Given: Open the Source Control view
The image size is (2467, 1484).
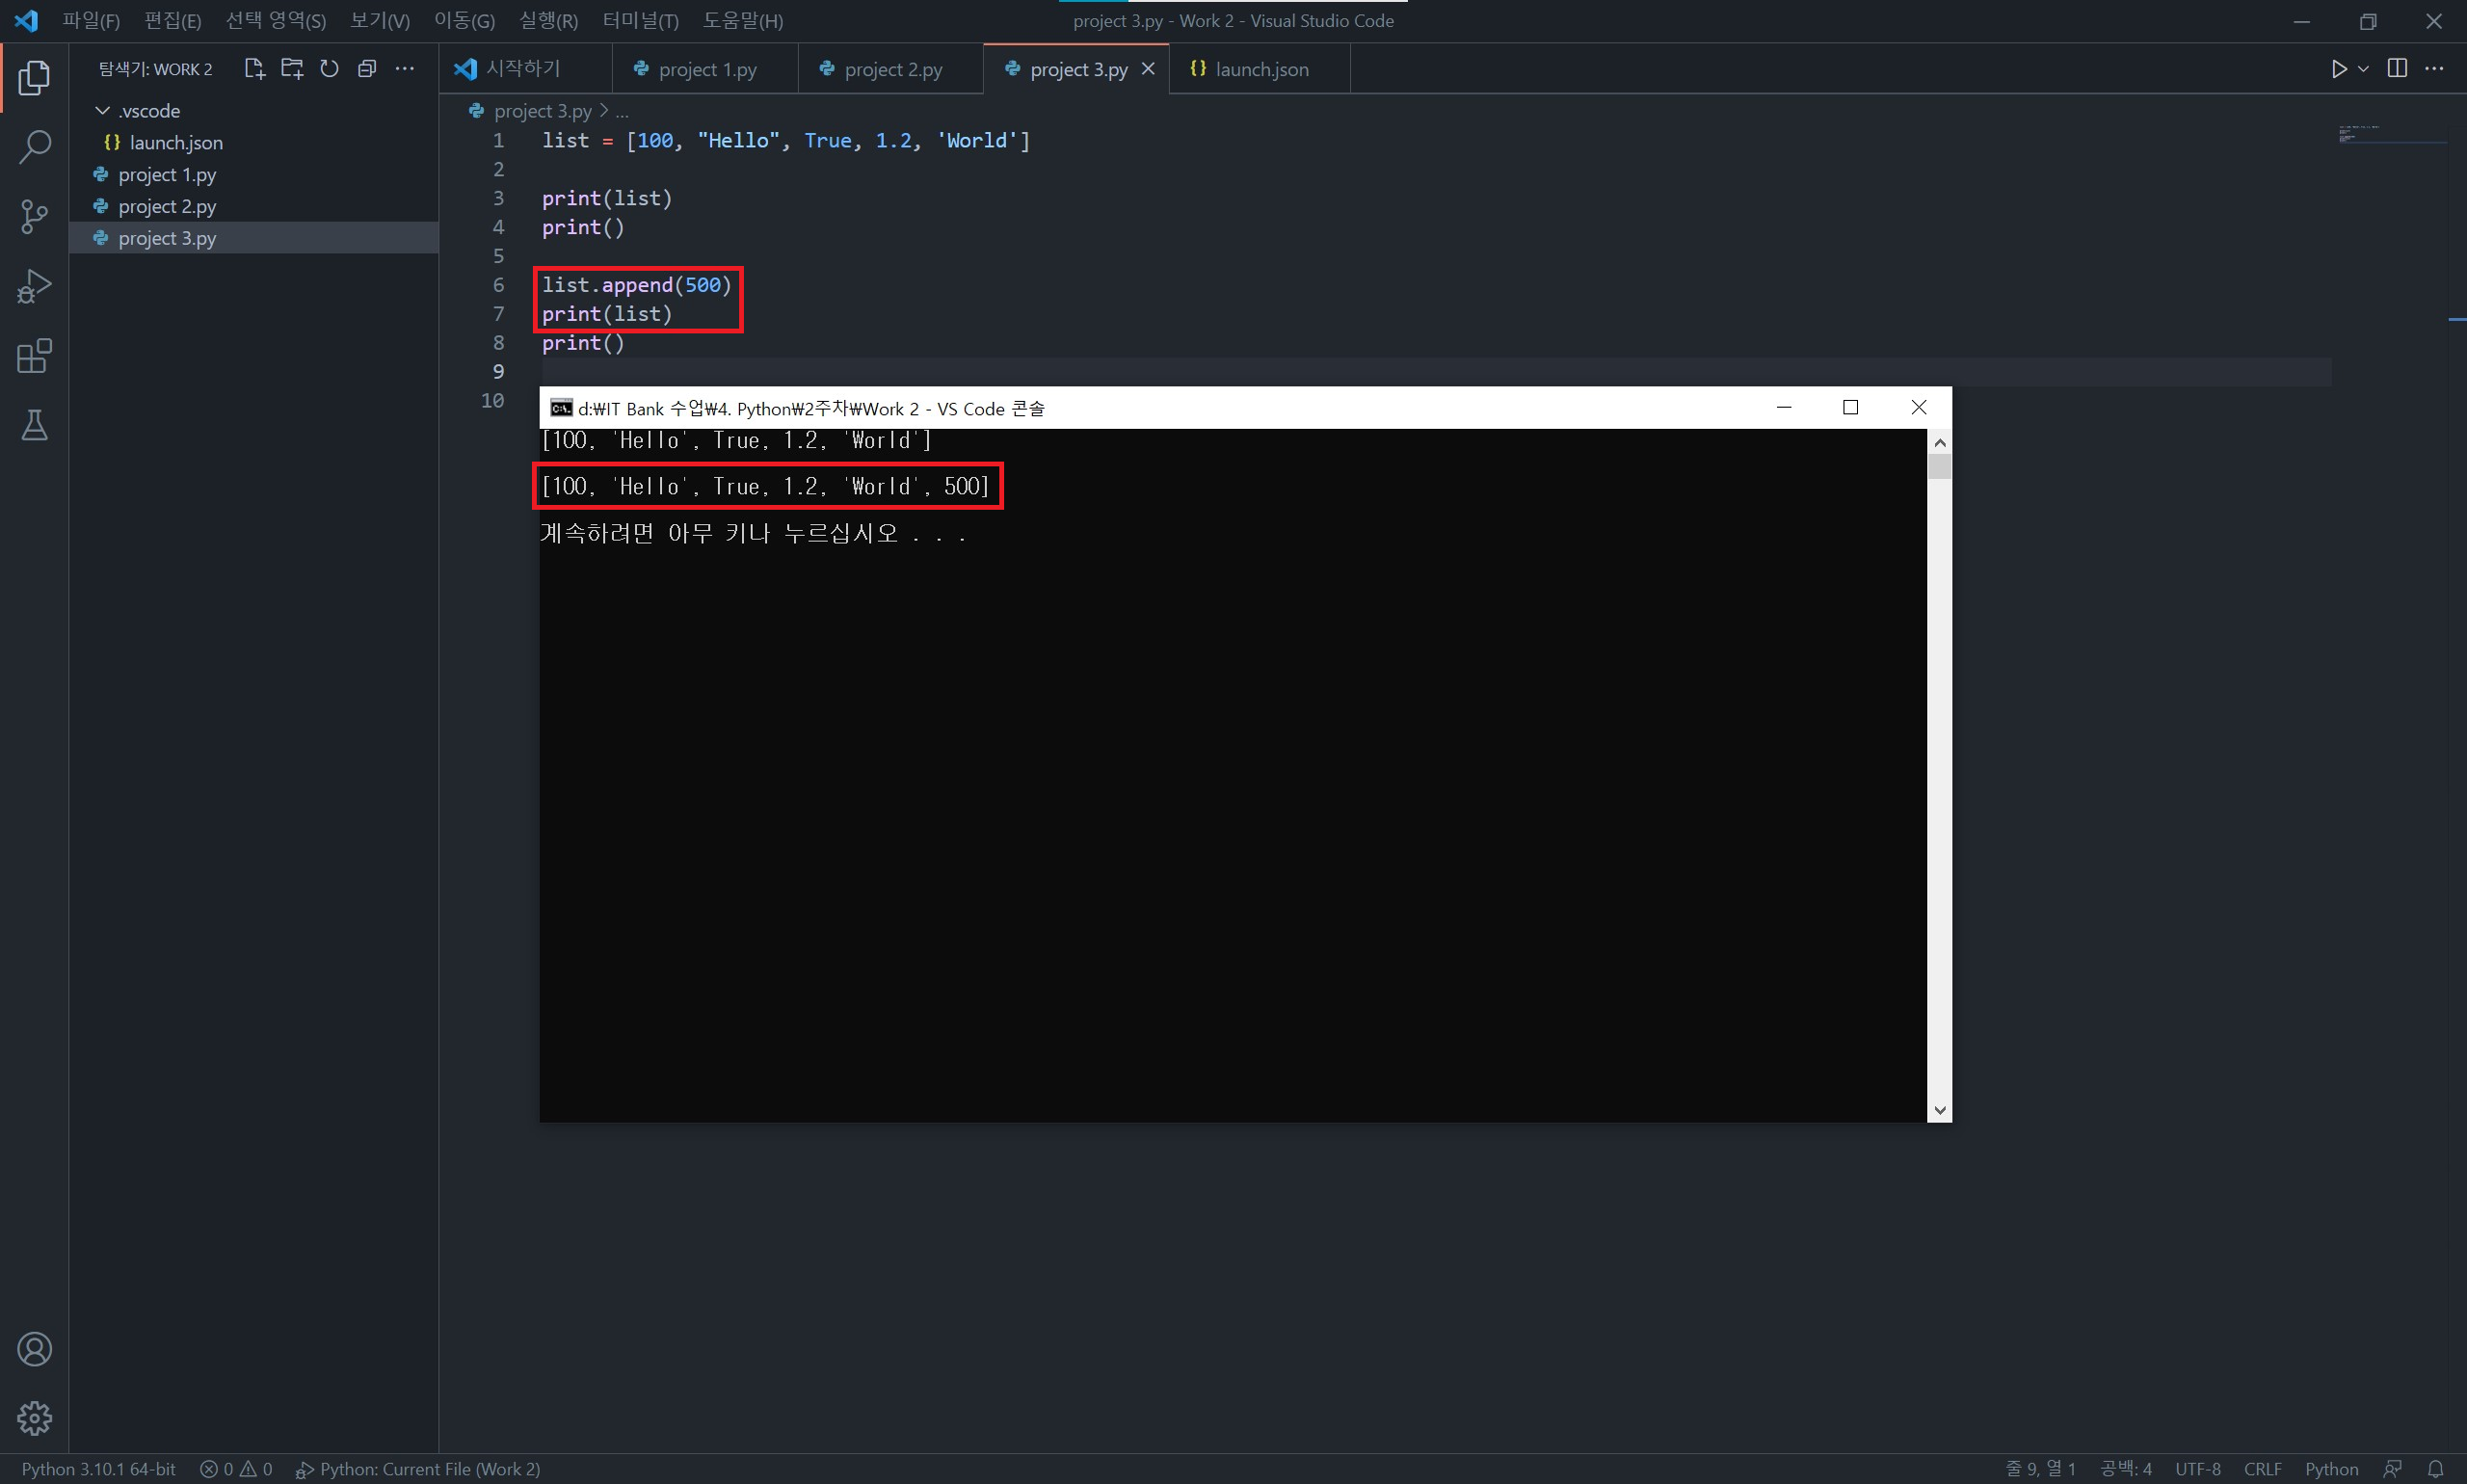Looking at the screenshot, I should (x=34, y=216).
